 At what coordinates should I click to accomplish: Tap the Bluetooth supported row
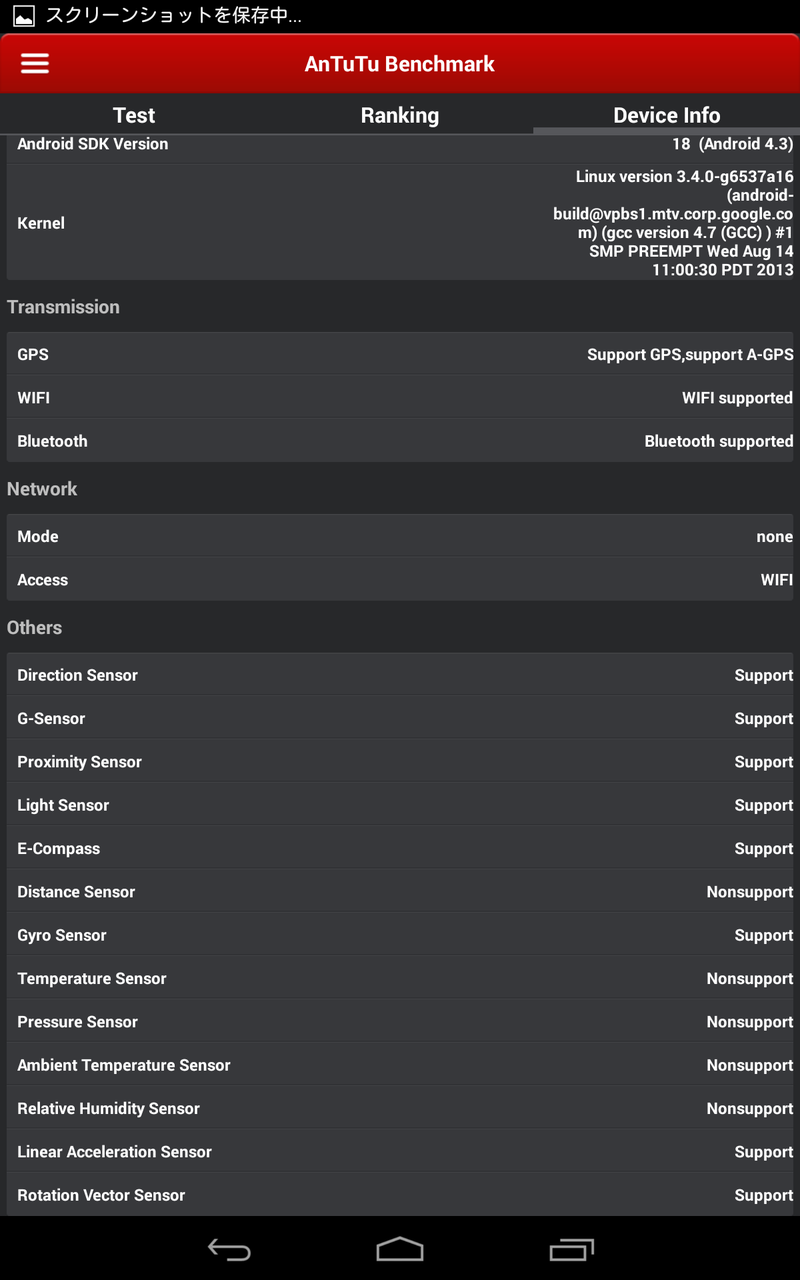[400, 441]
